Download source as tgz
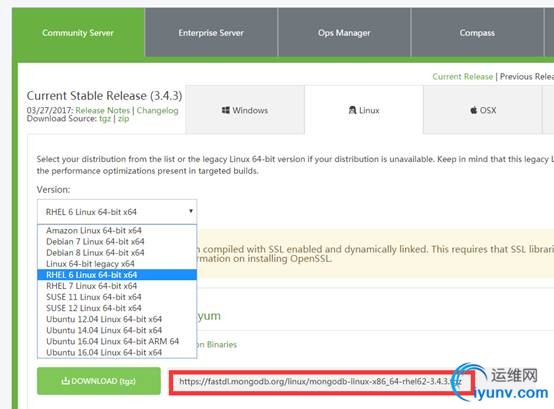This screenshot has width=554, height=409. (x=105, y=119)
